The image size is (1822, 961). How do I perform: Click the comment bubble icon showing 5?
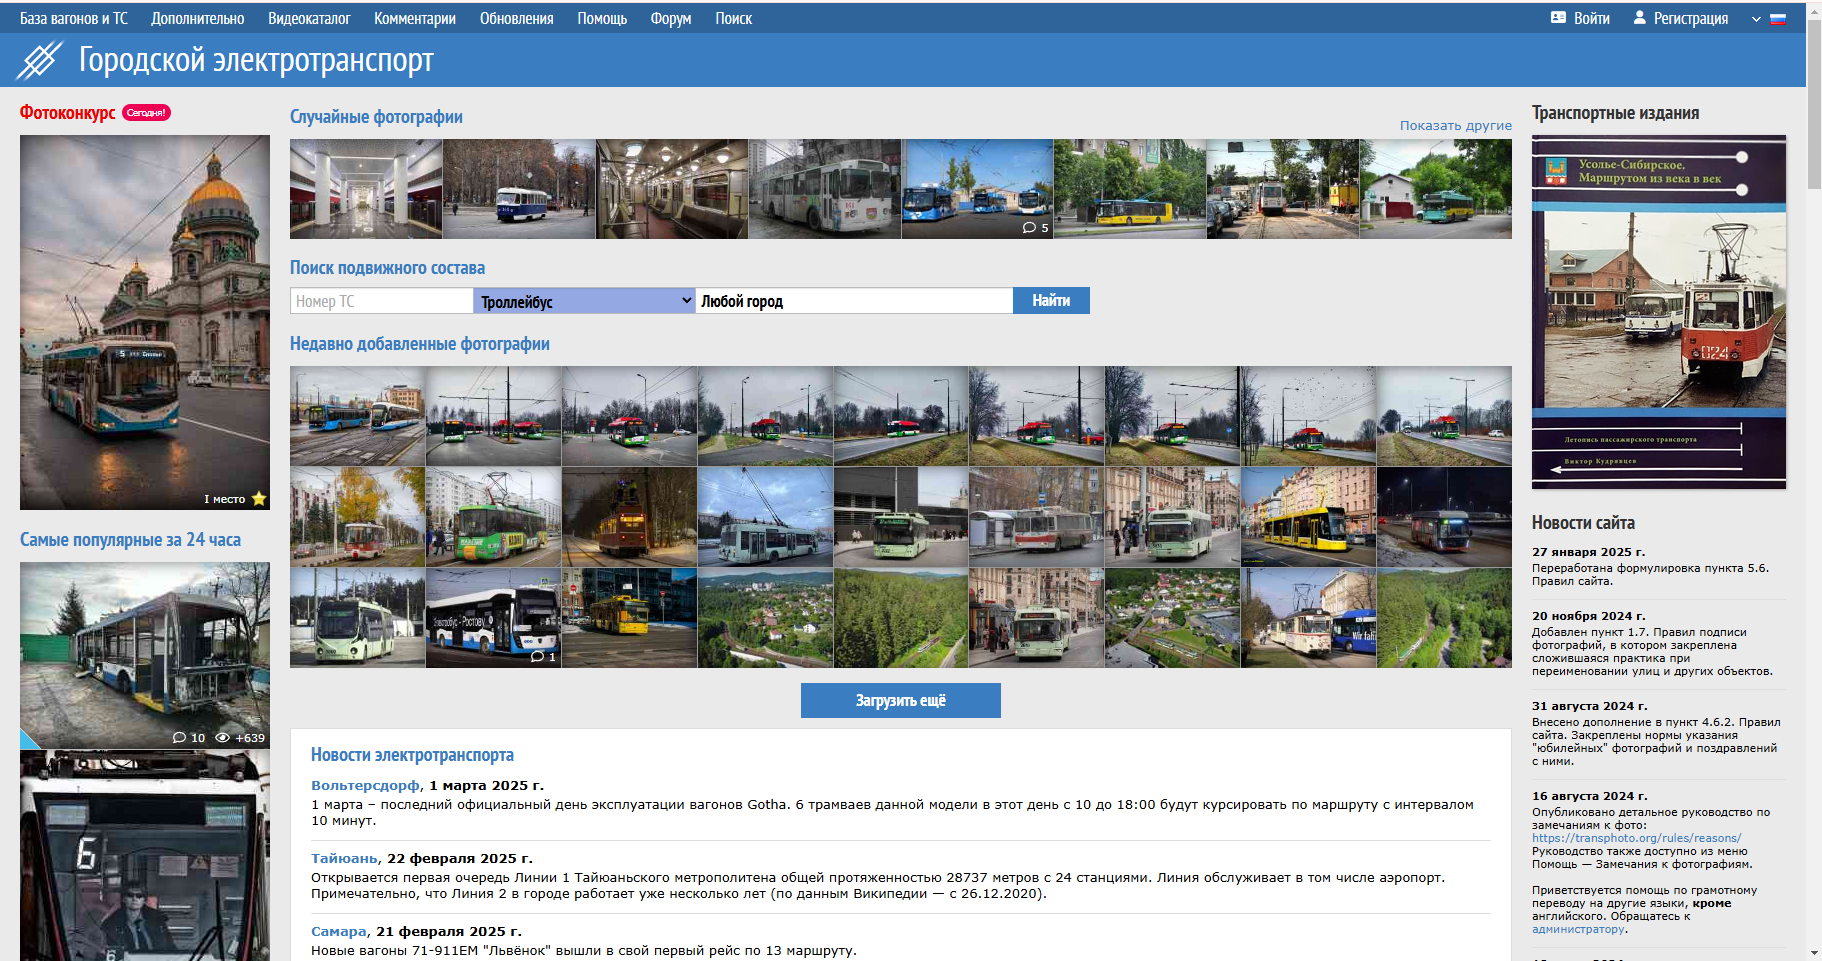coord(1029,228)
